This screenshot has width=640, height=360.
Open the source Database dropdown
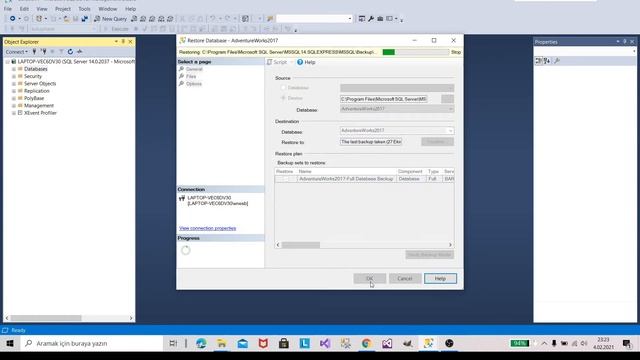[x=397, y=109]
